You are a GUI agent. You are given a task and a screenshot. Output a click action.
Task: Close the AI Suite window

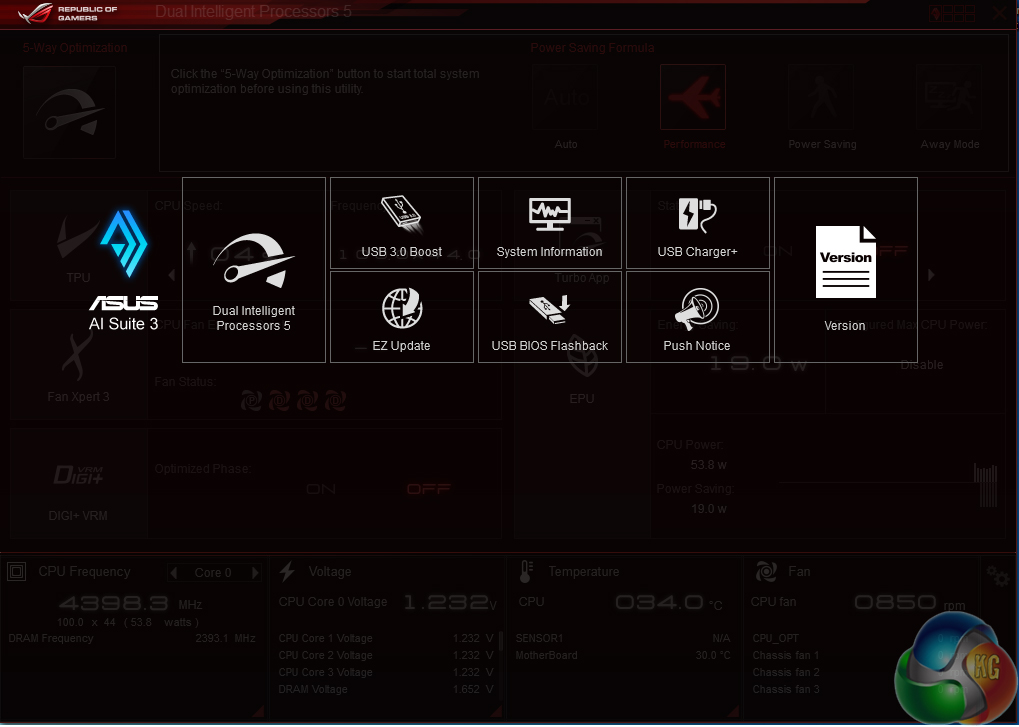tap(1000, 13)
